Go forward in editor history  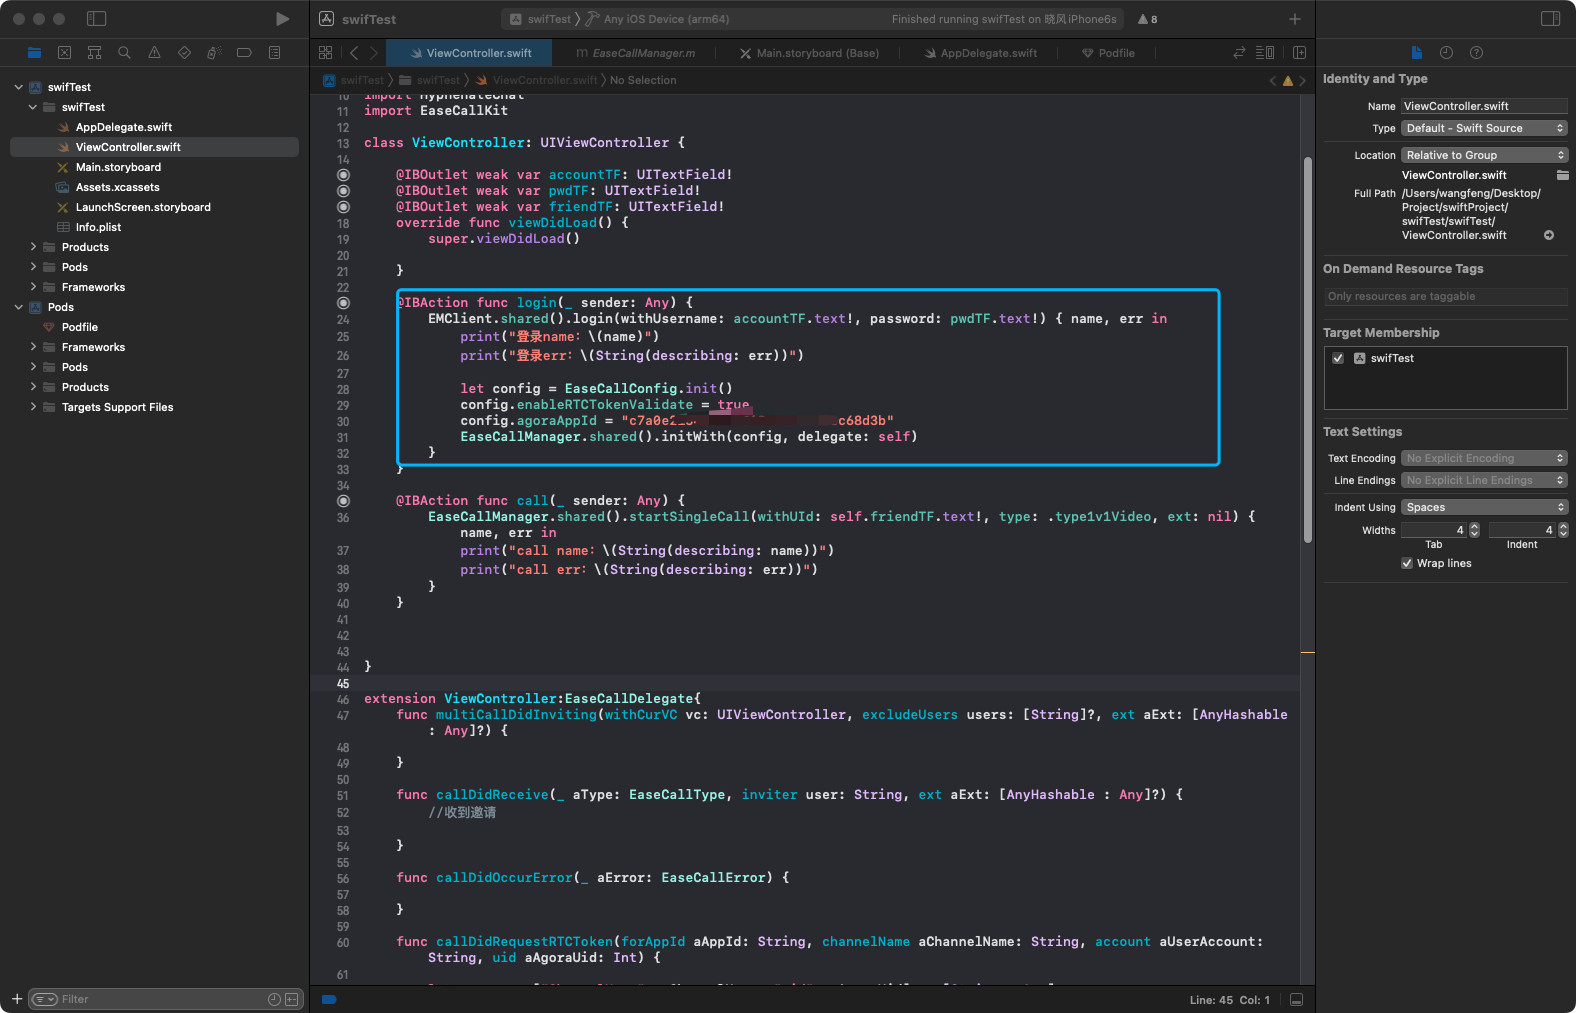[374, 52]
